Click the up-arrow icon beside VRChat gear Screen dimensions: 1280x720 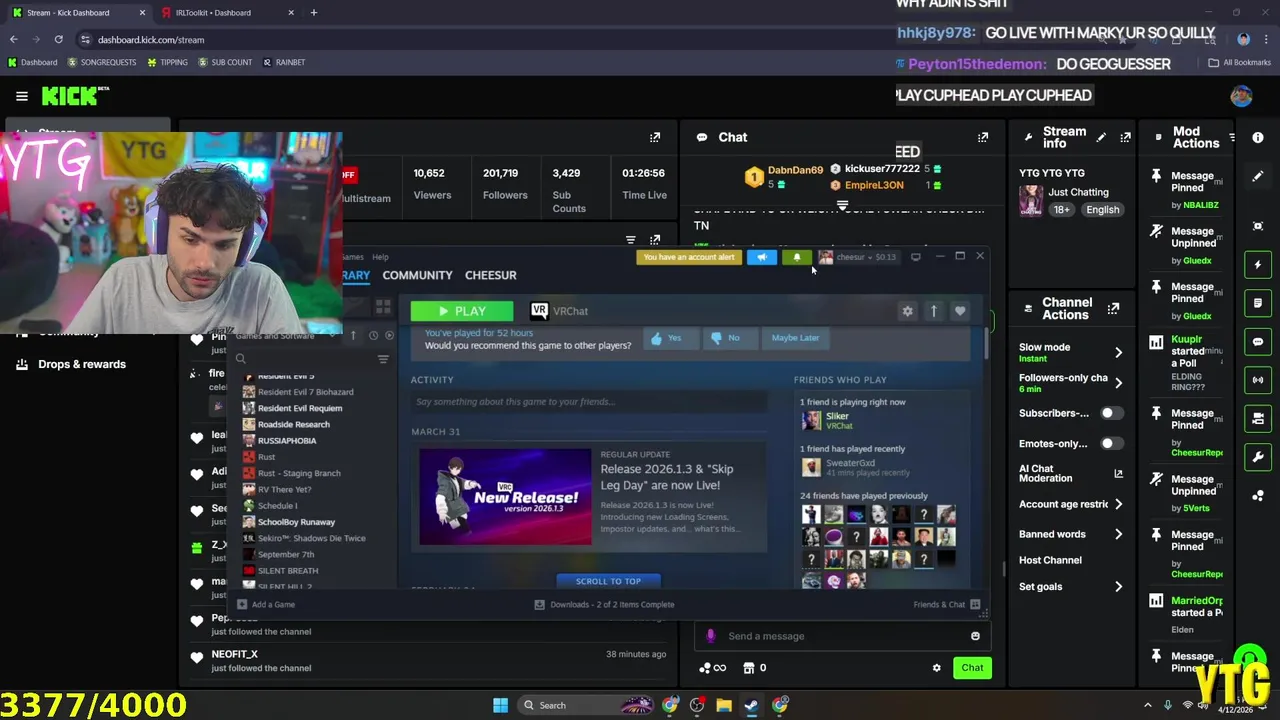pyautogui.click(x=933, y=311)
